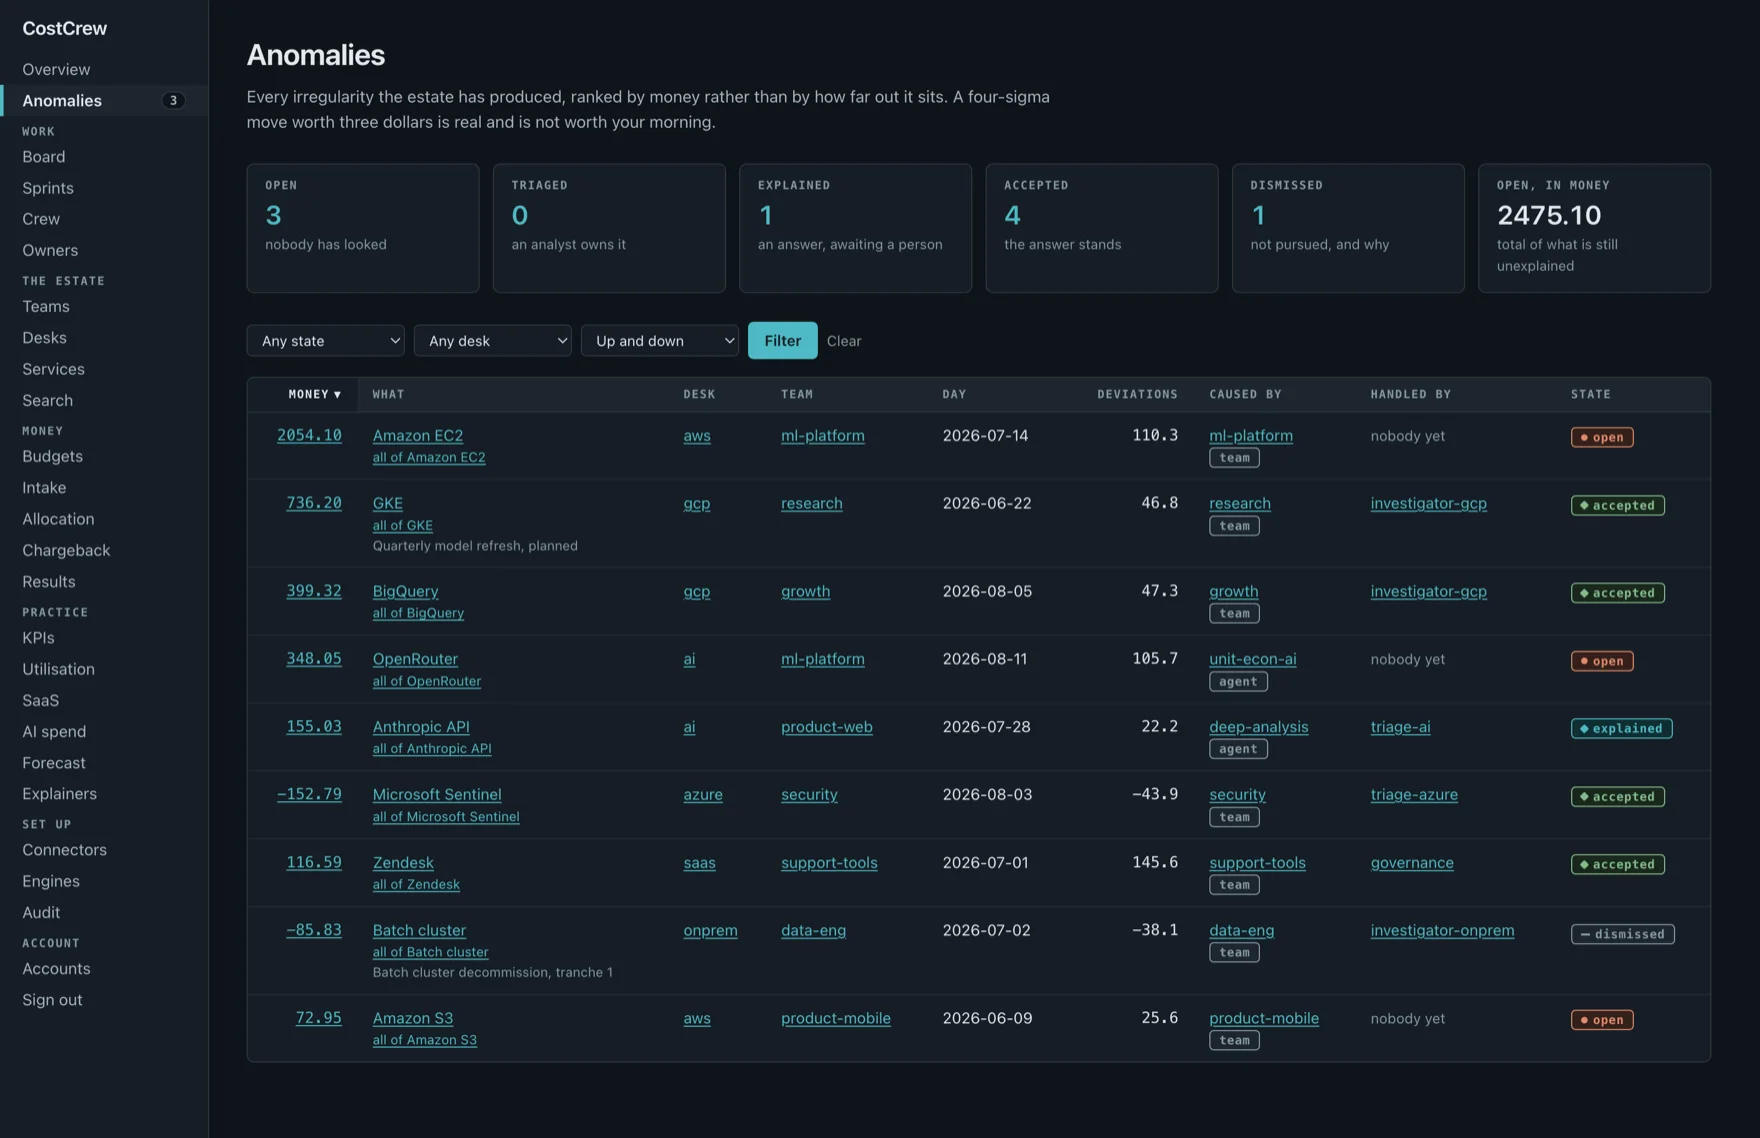Image resolution: width=1760 pixels, height=1138 pixels.
Task: Open the Budgets page
Action: click(x=53, y=456)
